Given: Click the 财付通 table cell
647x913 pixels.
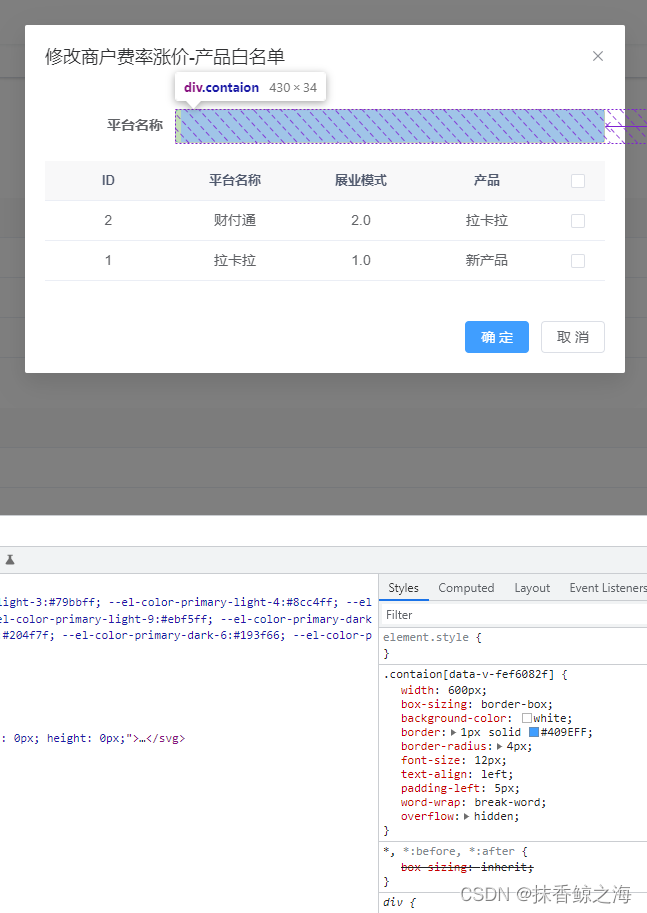Looking at the screenshot, I should (235, 221).
